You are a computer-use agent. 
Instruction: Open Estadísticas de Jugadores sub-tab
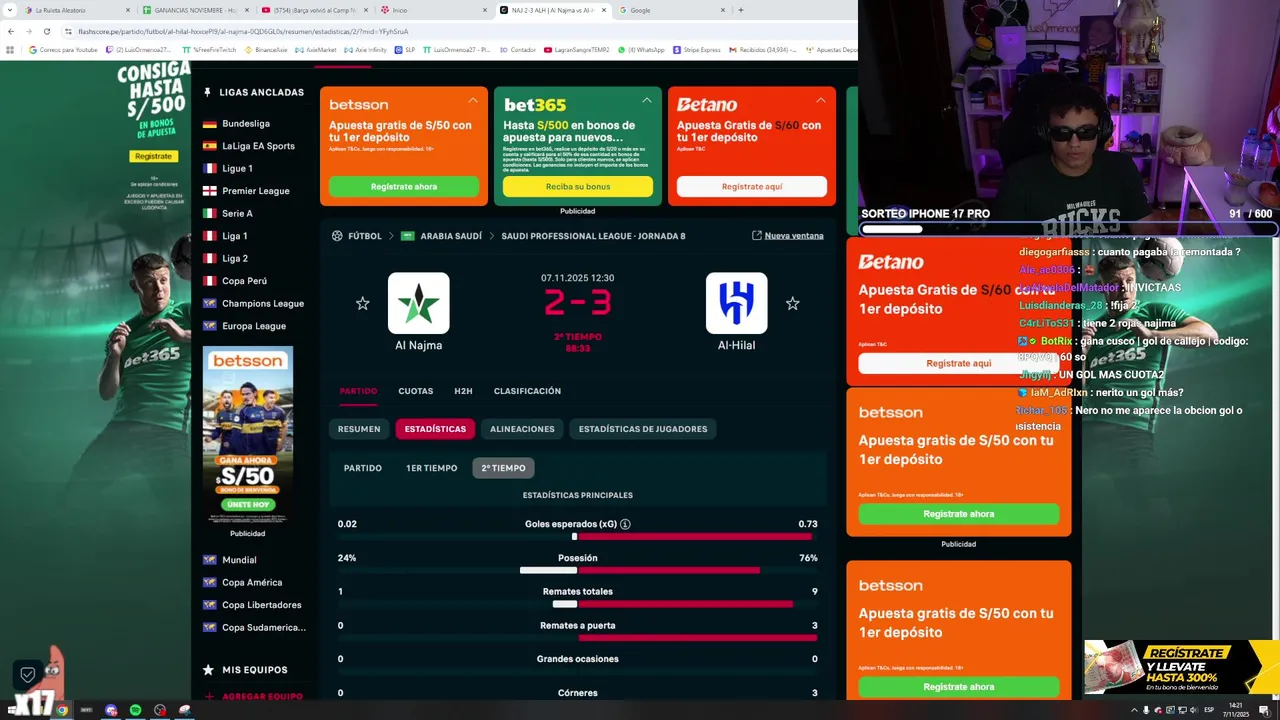pos(643,429)
